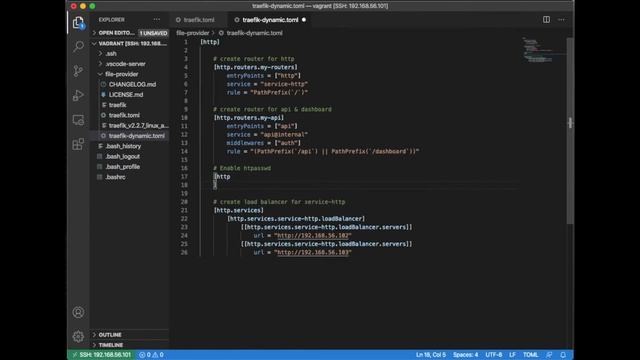
Task: Open .bash_history file
Action: (x=129, y=146)
